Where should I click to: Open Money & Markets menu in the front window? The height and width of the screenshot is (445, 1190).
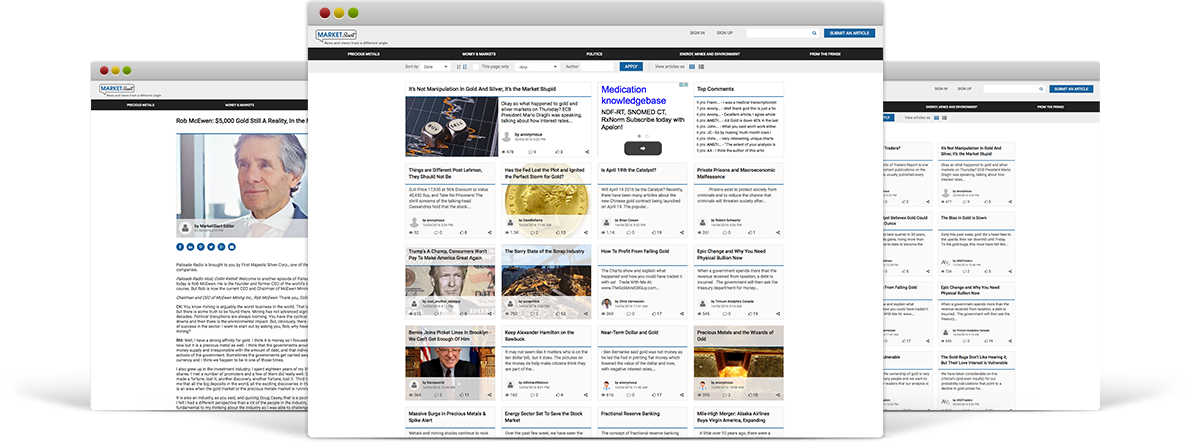click(479, 55)
